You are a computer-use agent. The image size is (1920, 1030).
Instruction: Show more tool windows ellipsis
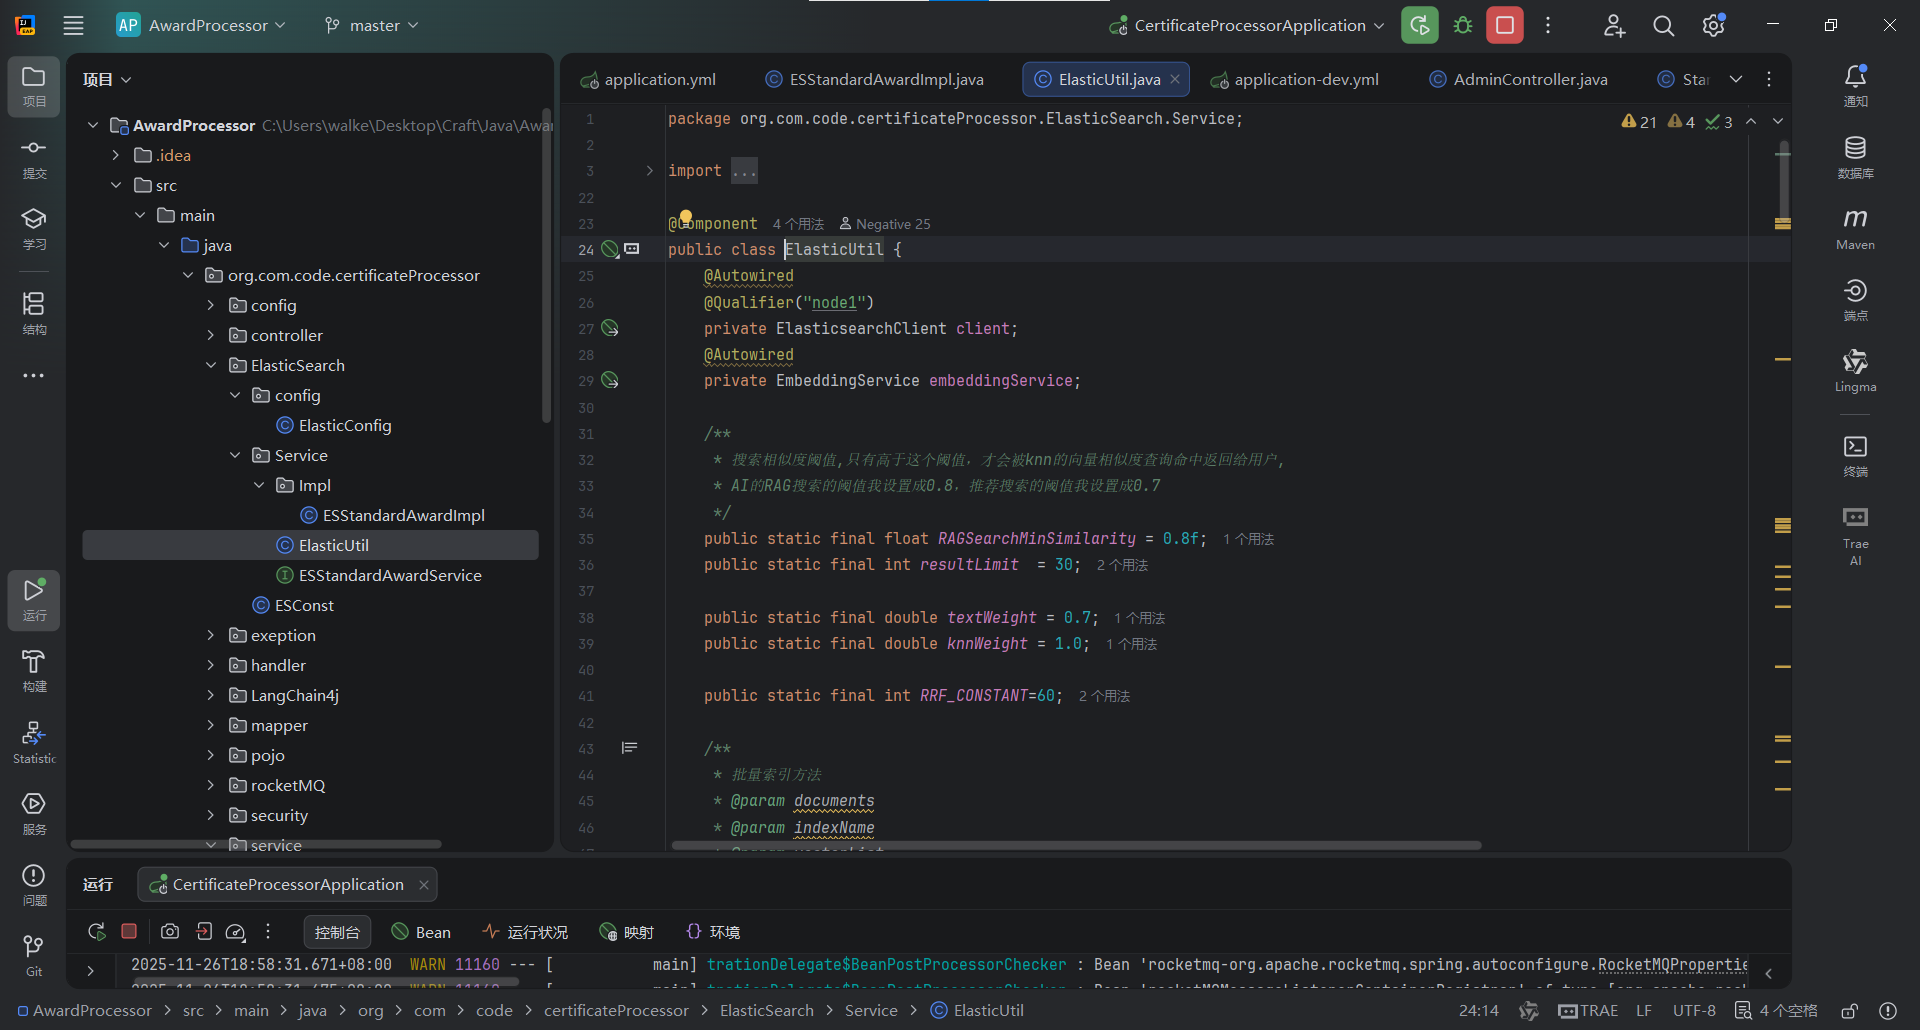(x=34, y=376)
